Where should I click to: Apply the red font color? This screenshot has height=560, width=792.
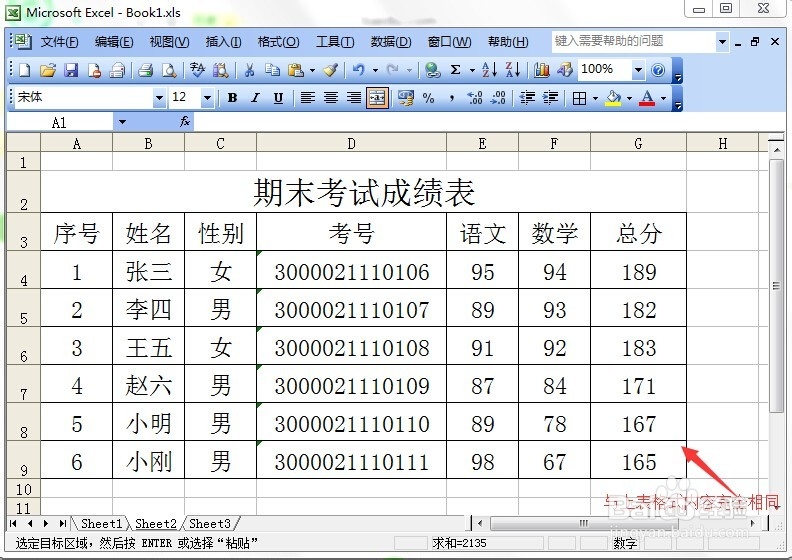point(647,98)
